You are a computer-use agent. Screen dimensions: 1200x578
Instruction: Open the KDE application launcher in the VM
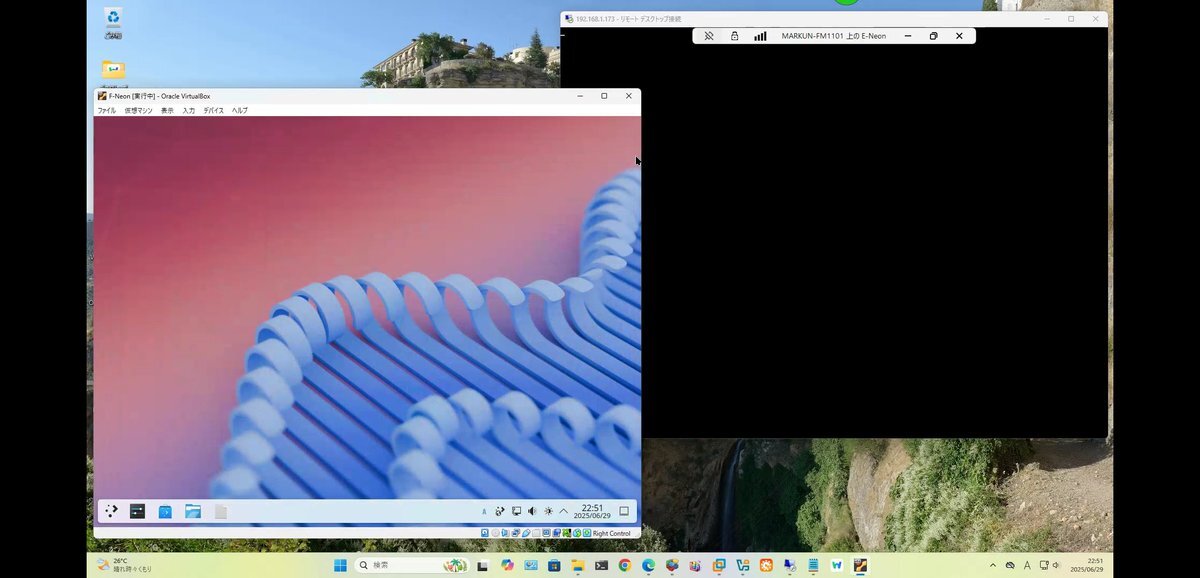coord(111,511)
